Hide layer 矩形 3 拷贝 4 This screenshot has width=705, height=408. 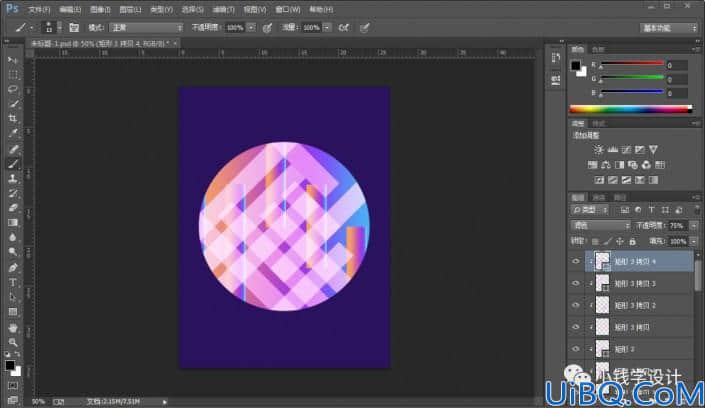576,261
